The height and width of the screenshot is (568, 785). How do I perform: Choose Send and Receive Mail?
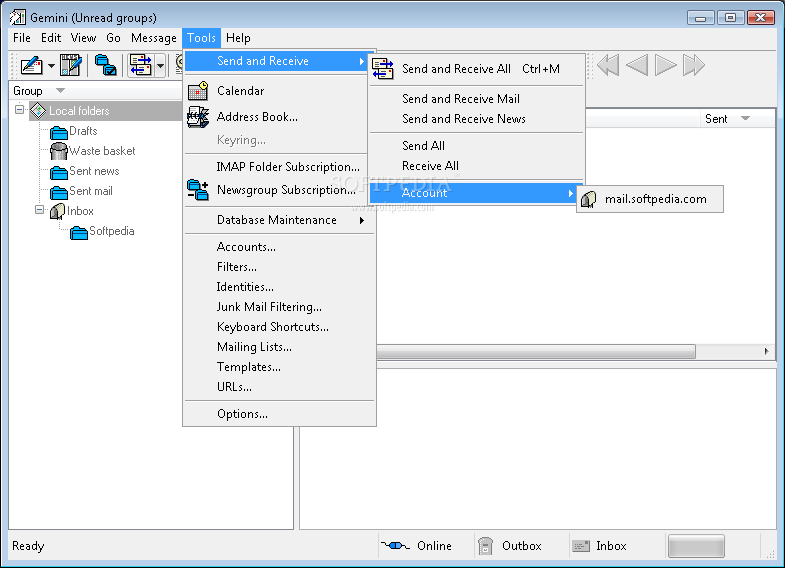point(477,99)
